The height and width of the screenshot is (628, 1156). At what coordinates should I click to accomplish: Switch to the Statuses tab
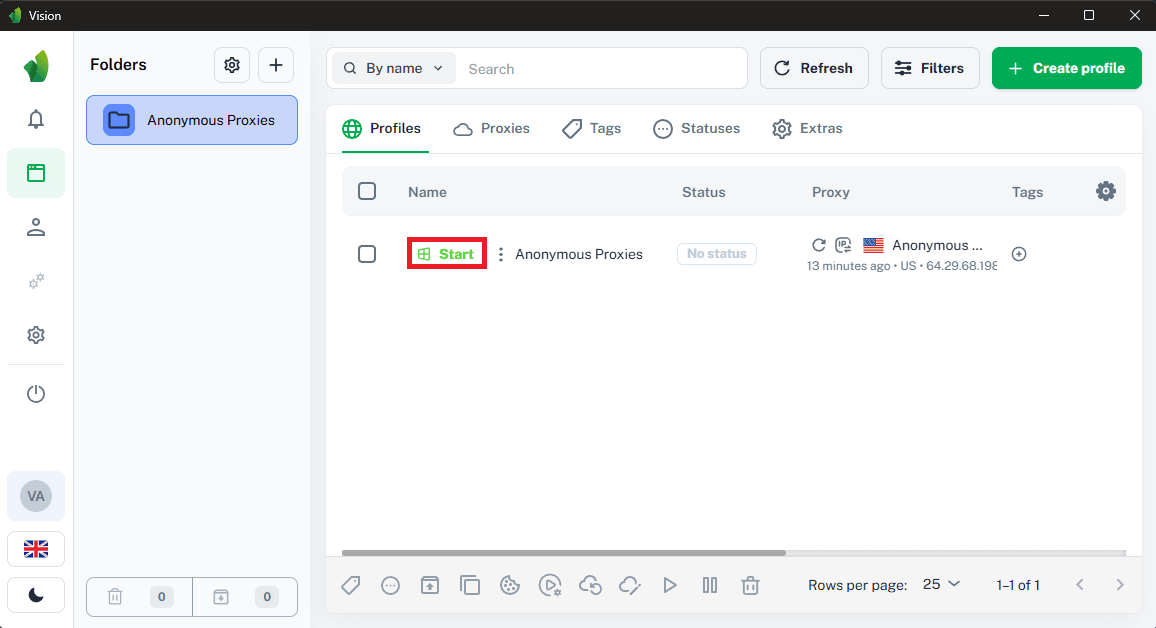697,128
